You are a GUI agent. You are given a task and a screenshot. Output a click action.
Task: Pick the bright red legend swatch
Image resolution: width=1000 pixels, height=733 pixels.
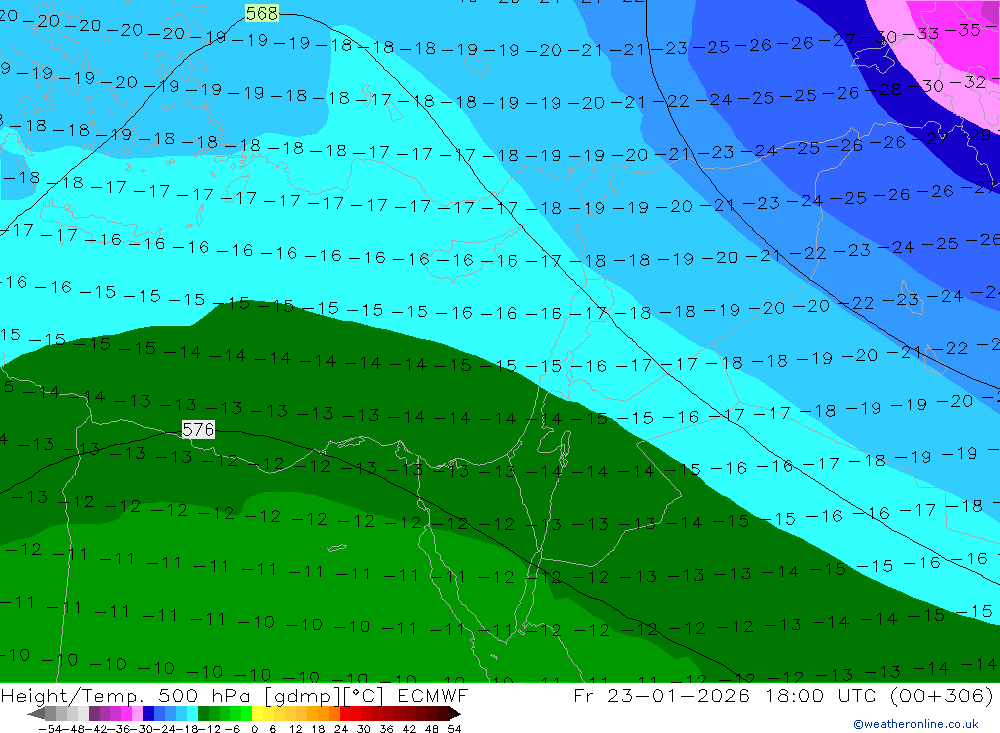[x=345, y=713]
